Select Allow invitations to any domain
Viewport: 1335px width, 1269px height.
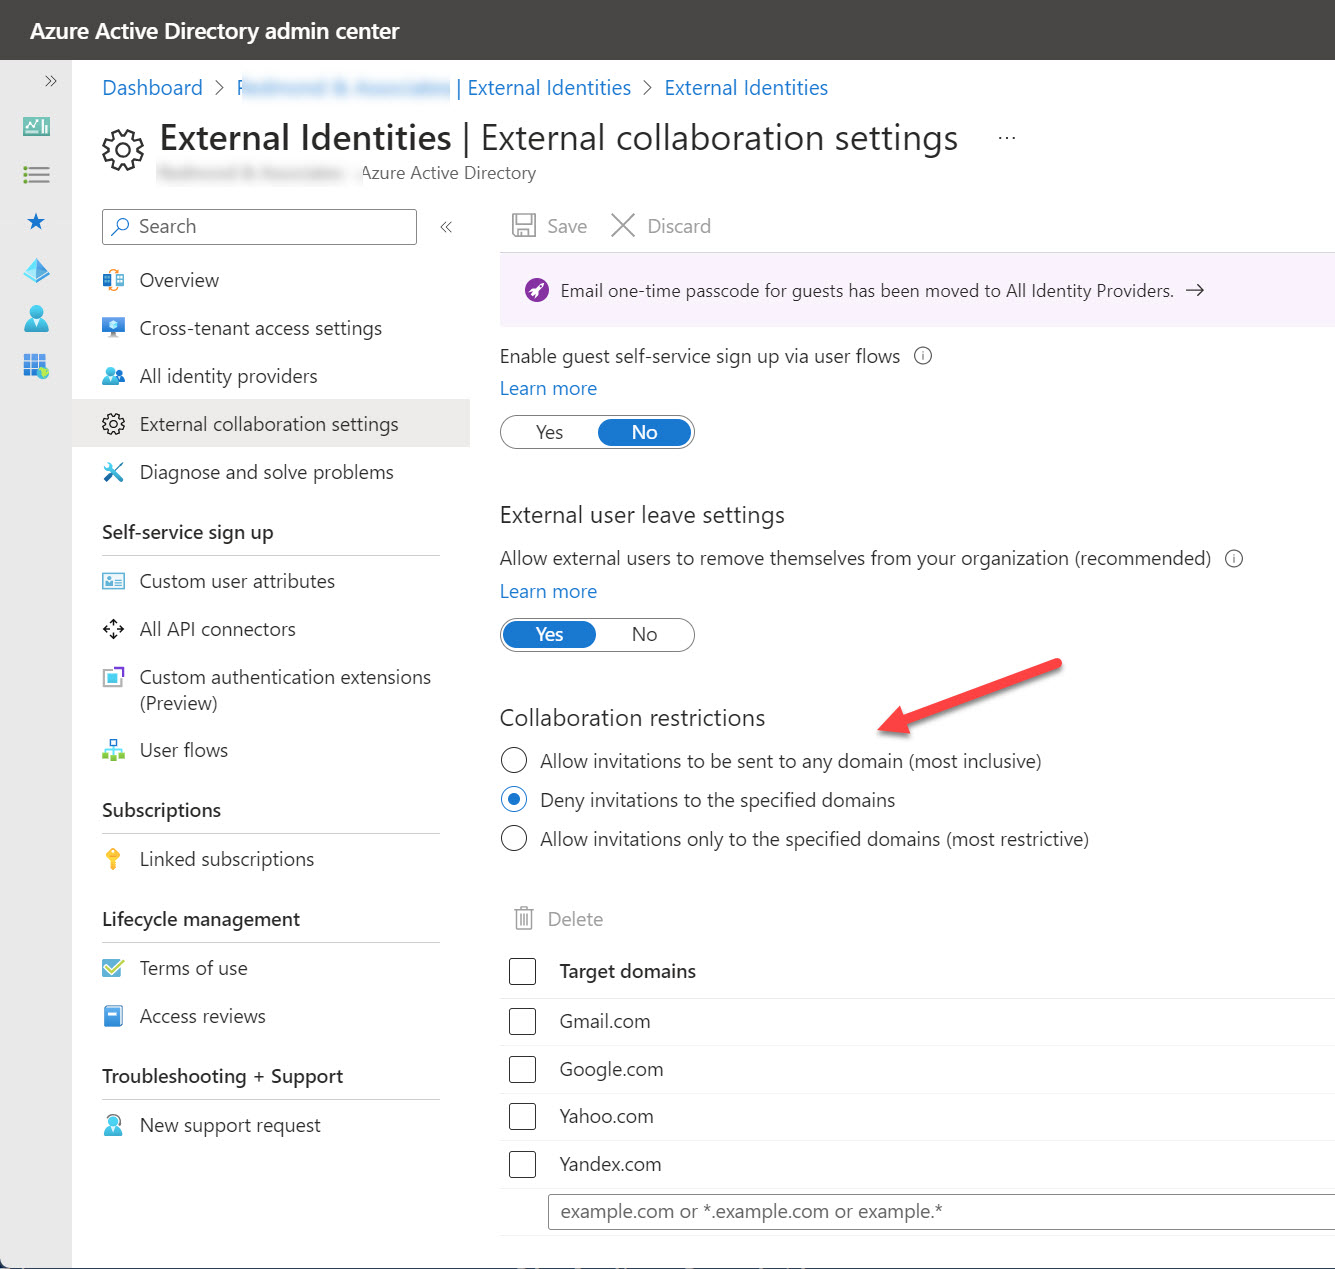coord(514,761)
